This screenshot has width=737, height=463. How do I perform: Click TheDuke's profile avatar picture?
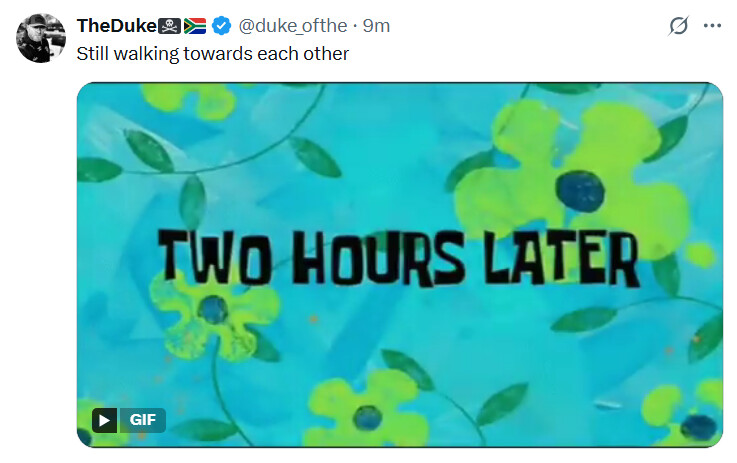(41, 38)
